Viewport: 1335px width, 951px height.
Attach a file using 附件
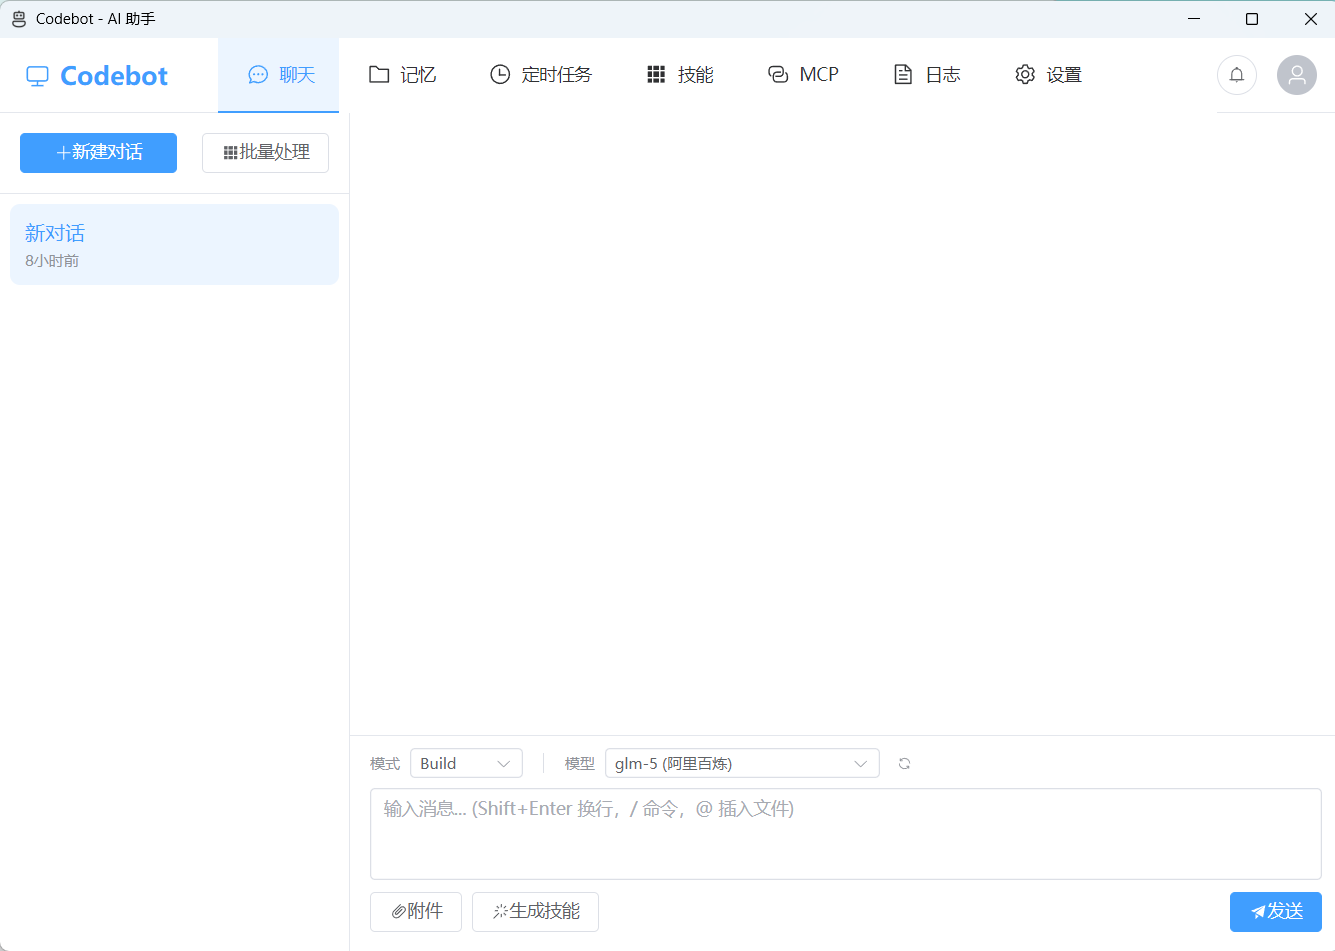tap(415, 911)
